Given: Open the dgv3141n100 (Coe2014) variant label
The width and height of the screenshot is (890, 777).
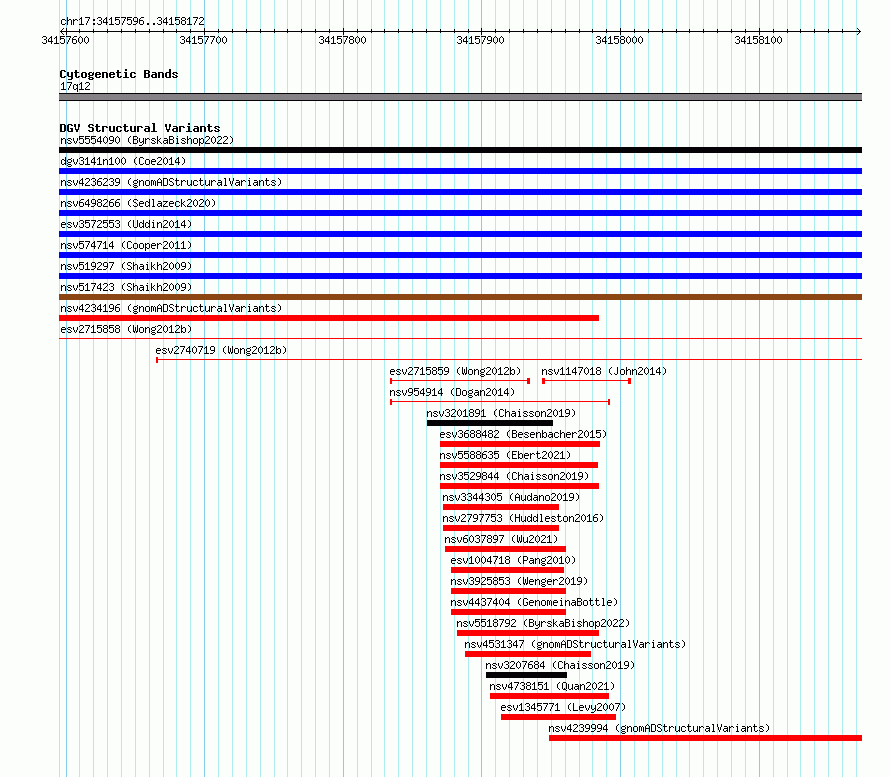Looking at the screenshot, I should (x=123, y=161).
